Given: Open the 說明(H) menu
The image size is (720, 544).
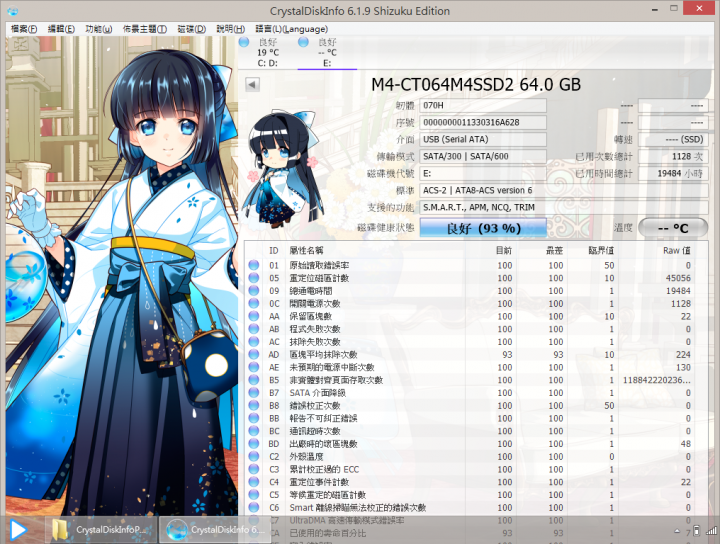Looking at the screenshot, I should pyautogui.click(x=231, y=29).
